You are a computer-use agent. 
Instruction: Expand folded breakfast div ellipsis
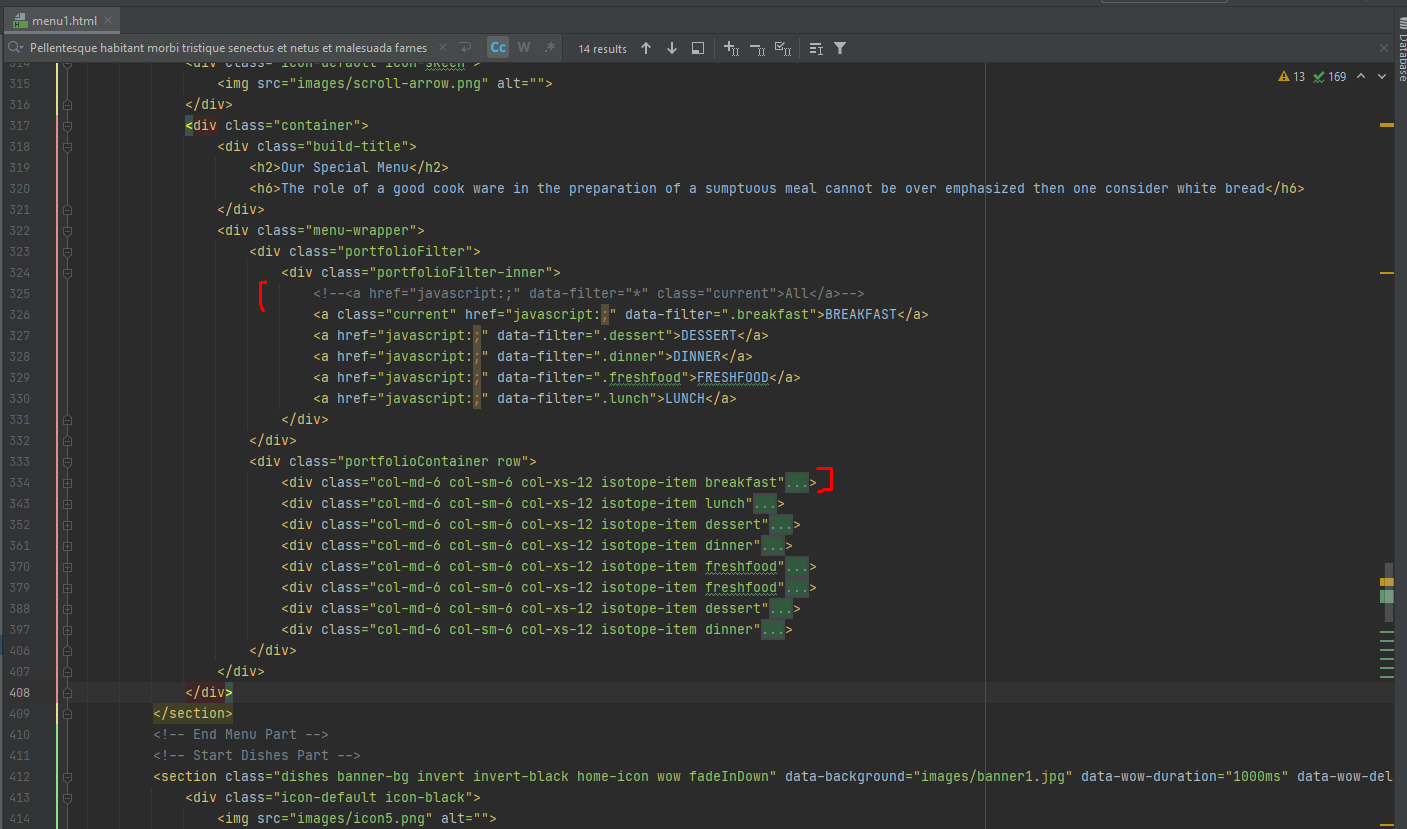(x=797, y=483)
